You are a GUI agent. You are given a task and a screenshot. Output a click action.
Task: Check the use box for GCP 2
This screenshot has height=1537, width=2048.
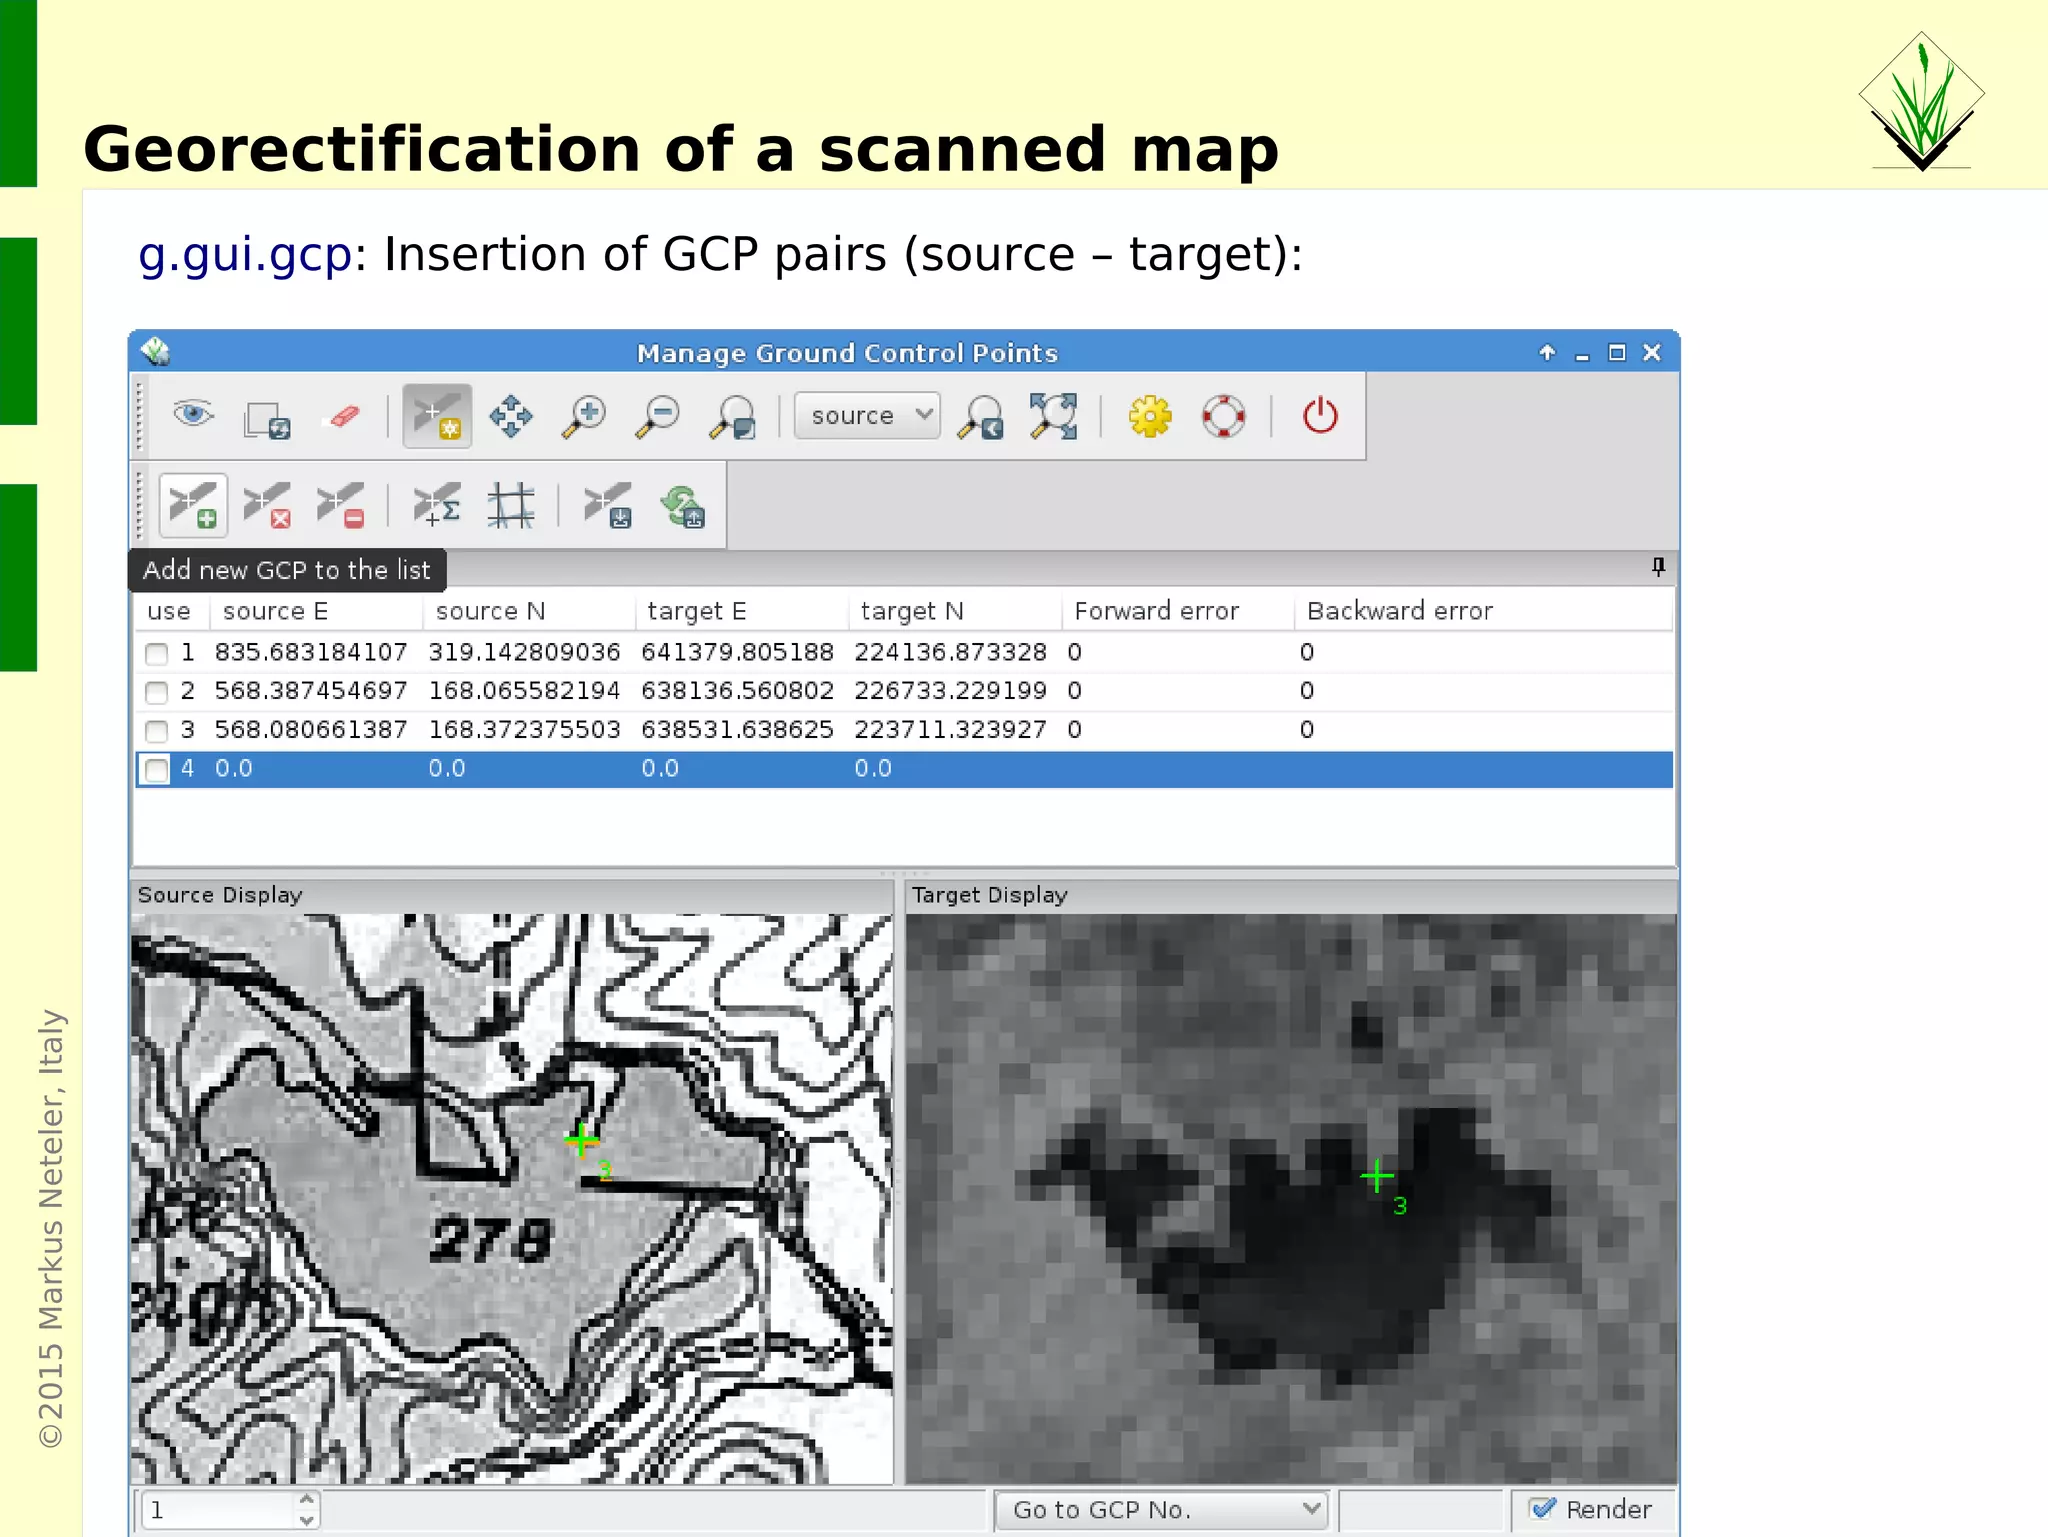coord(156,692)
